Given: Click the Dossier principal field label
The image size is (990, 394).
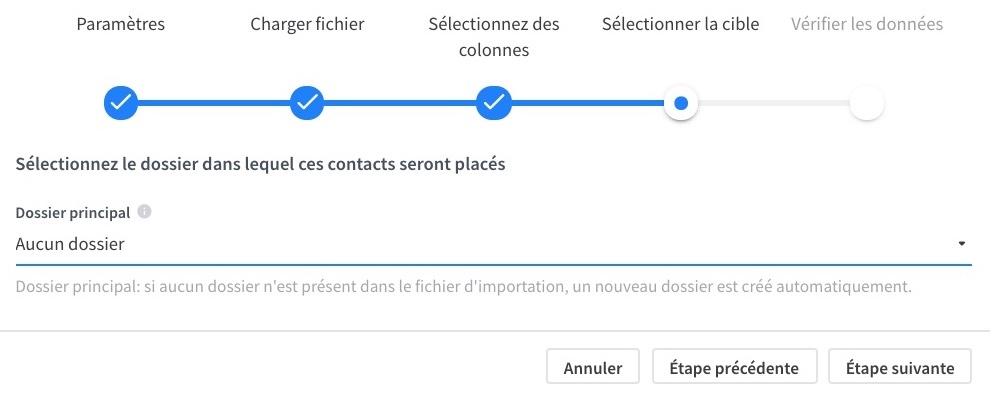Looking at the screenshot, I should [x=73, y=213].
